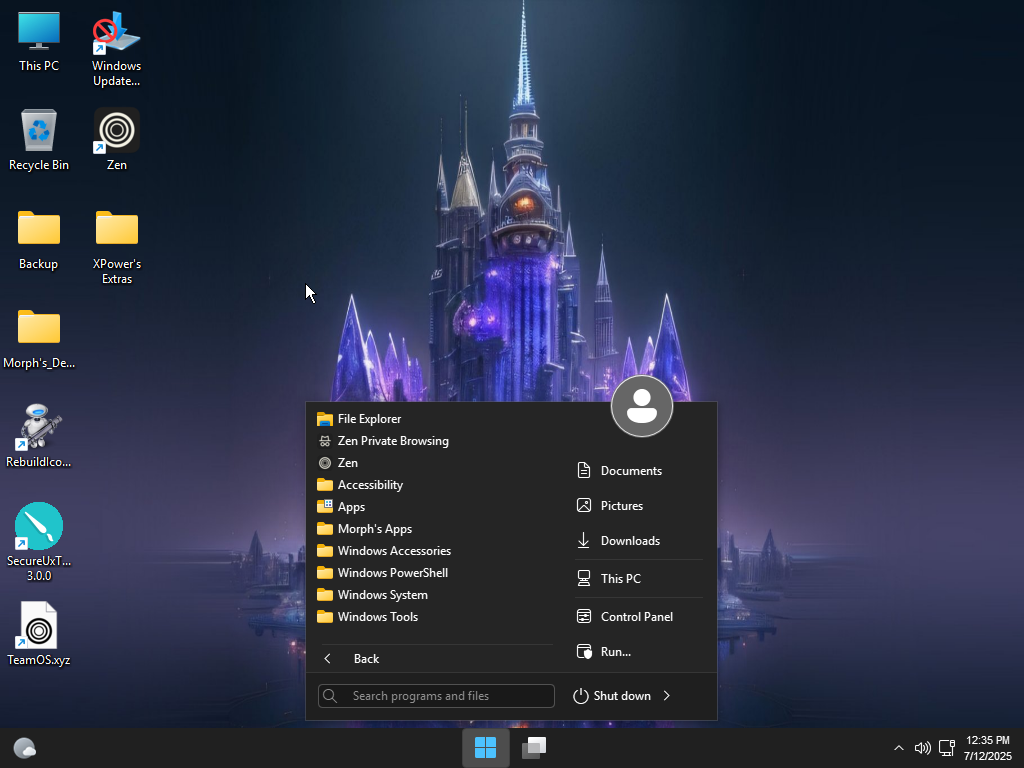The width and height of the screenshot is (1024, 768).
Task: Select the TeamOS.xyz shortcut file
Action: pos(39,633)
